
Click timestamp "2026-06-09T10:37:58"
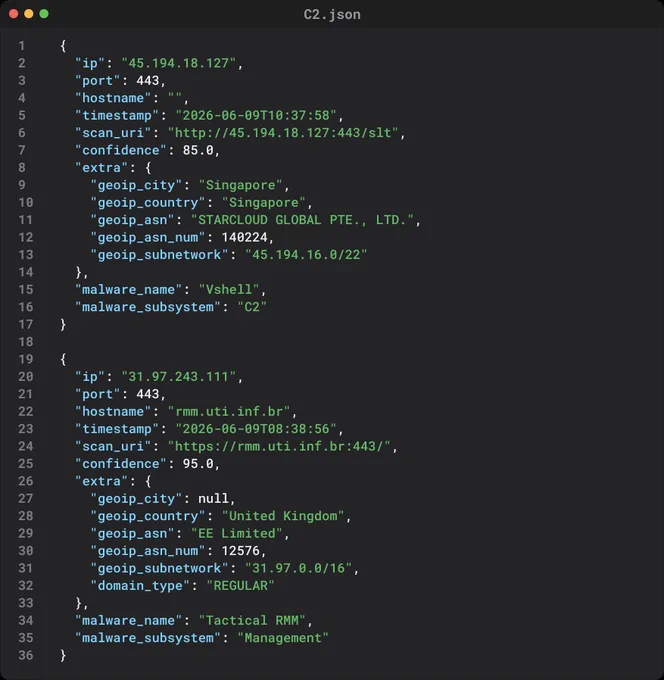[x=256, y=115]
